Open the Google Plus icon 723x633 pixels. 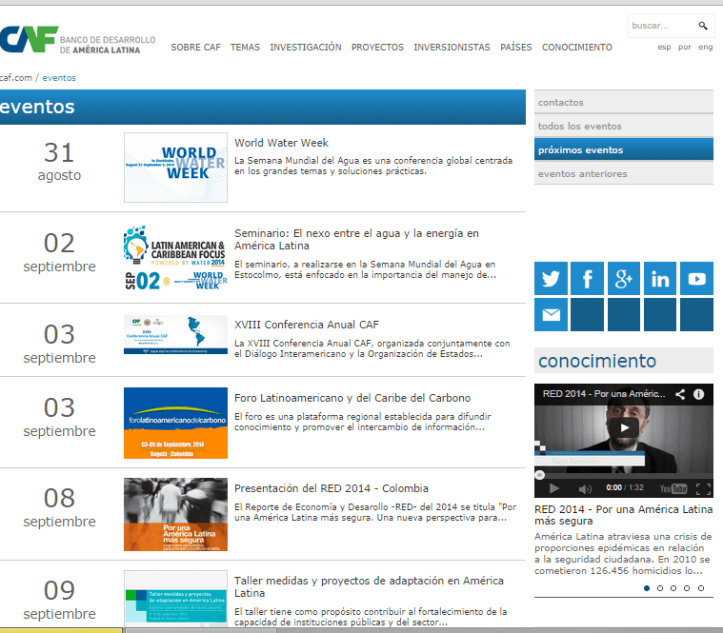pyautogui.click(x=623, y=279)
